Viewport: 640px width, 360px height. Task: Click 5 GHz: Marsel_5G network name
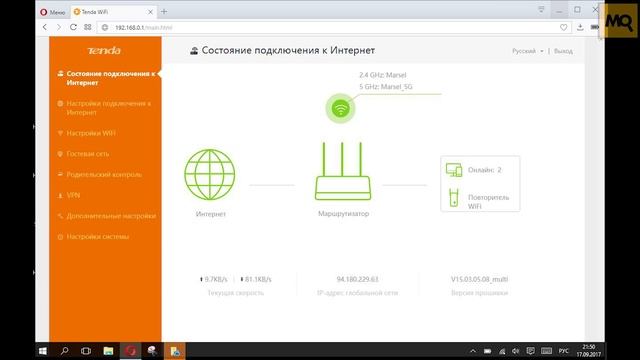tap(386, 87)
